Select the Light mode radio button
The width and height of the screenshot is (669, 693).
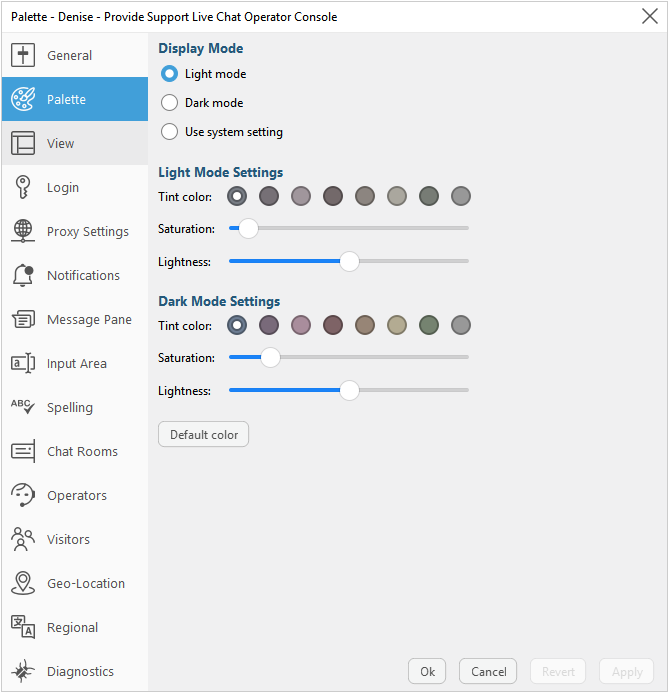pyautogui.click(x=169, y=74)
